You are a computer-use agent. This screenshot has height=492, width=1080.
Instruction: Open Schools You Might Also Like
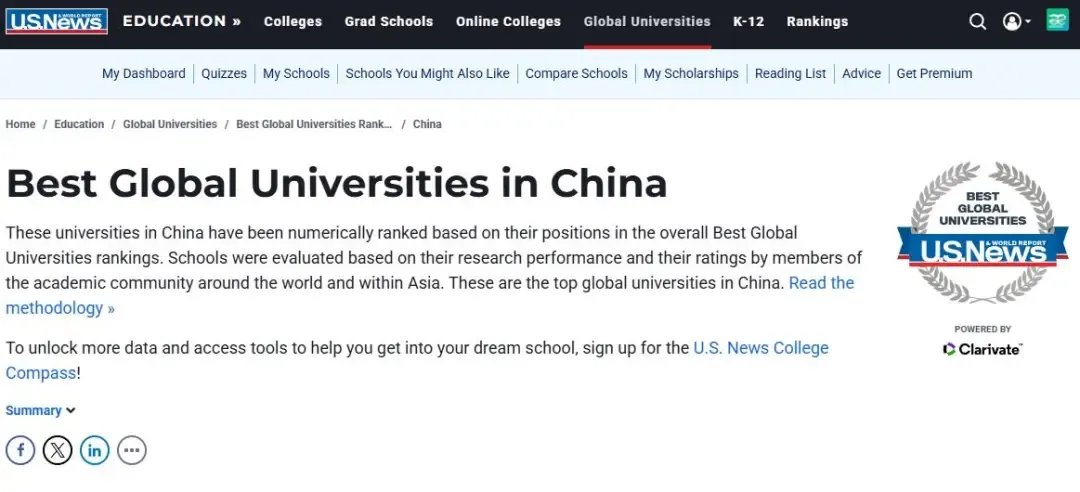click(428, 74)
